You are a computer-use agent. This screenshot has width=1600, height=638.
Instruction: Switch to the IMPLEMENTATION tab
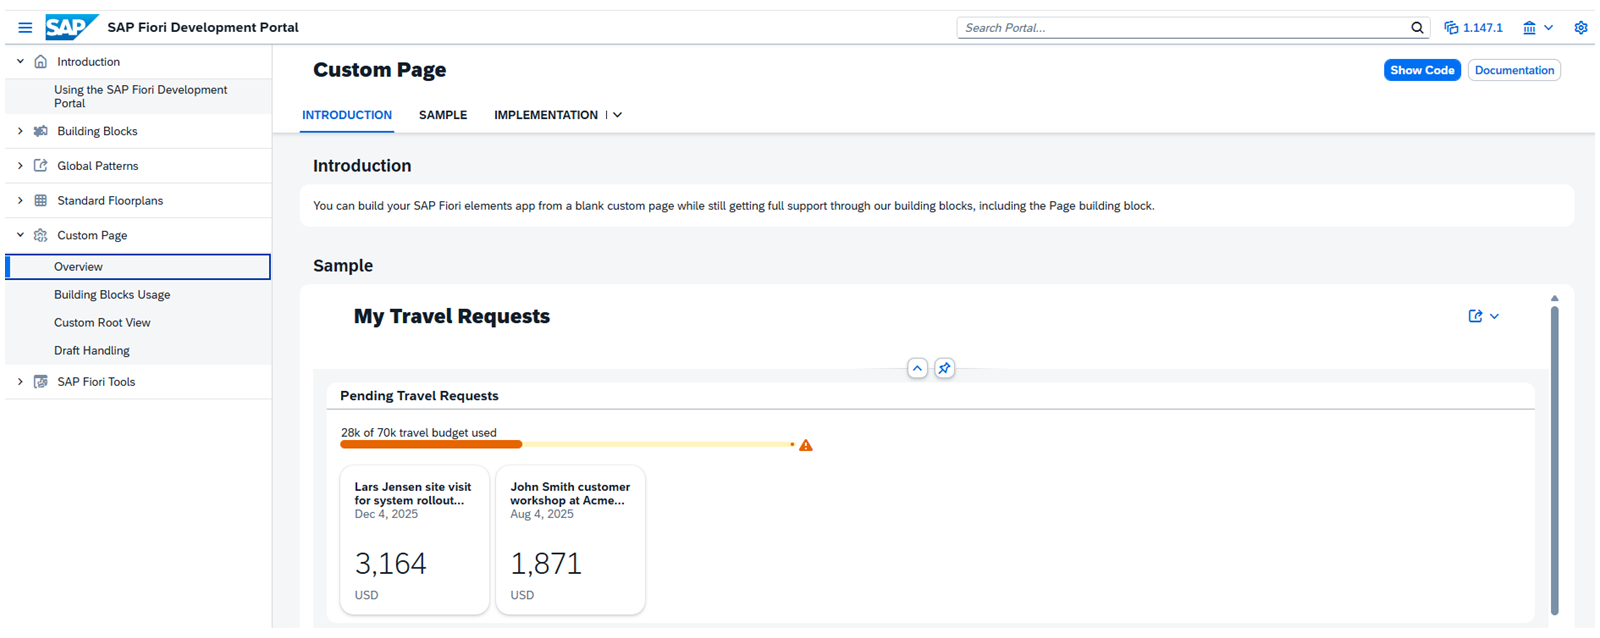pos(546,115)
